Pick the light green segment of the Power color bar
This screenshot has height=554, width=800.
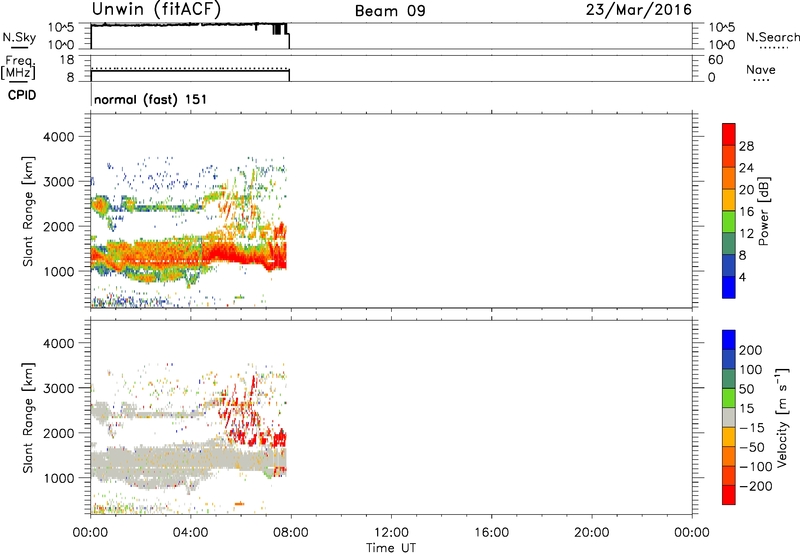click(x=729, y=222)
